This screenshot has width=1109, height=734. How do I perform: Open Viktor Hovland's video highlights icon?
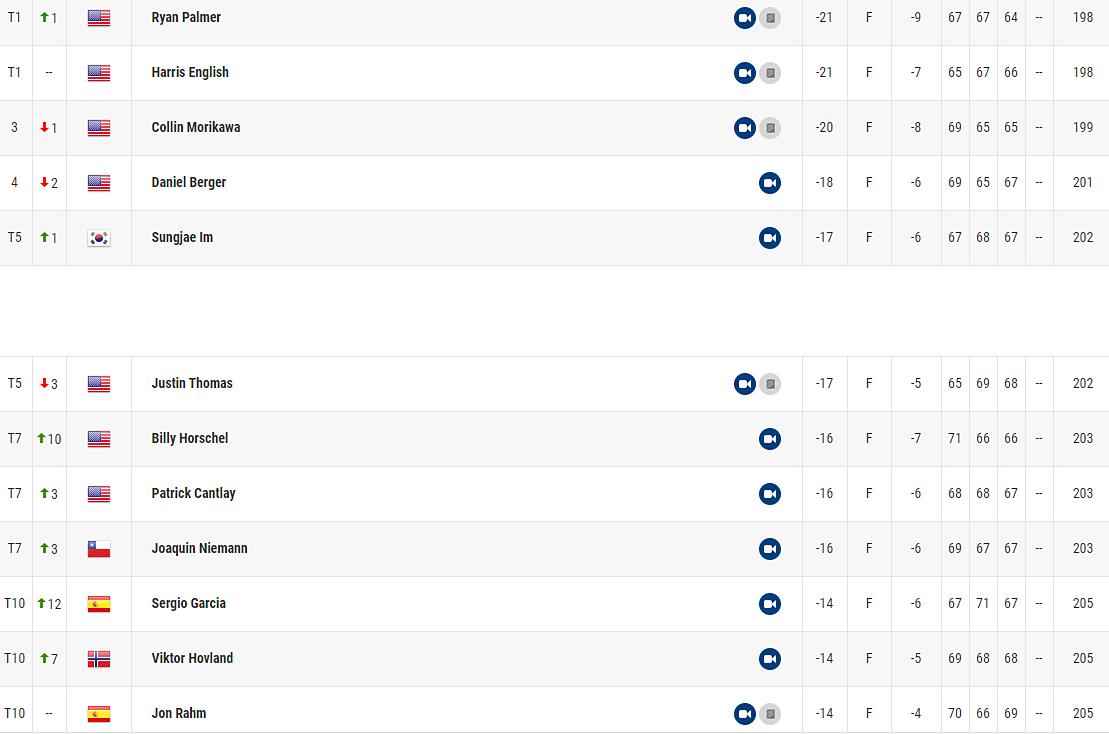coord(769,659)
